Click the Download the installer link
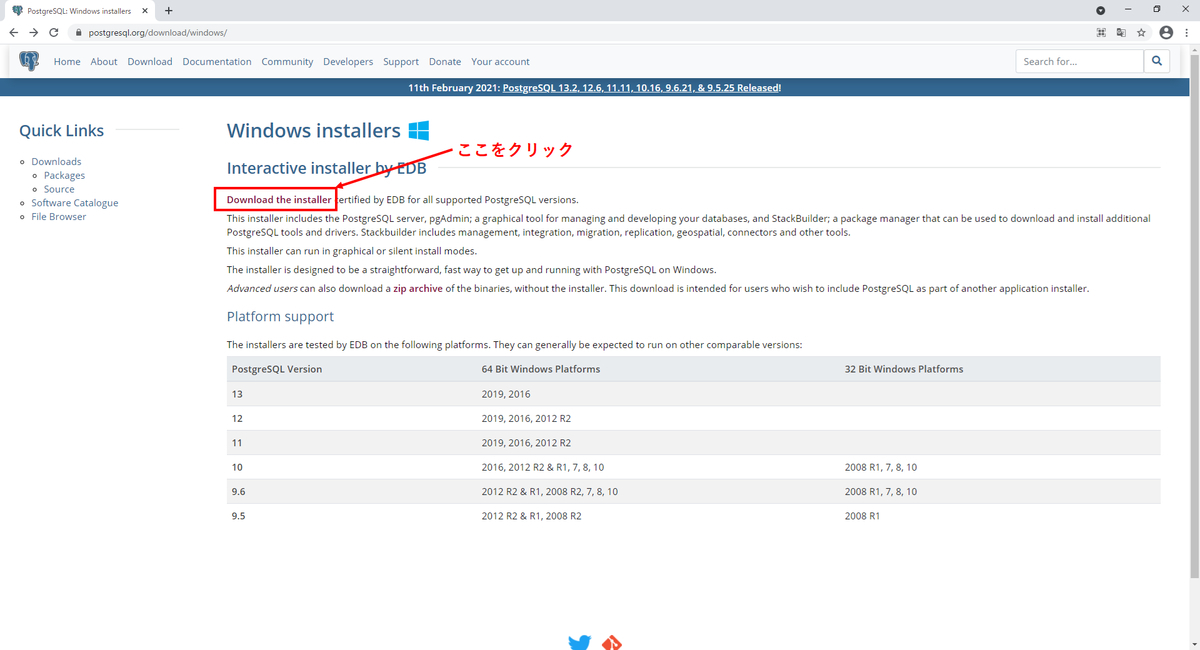Viewport: 1200px width, 650px height. click(279, 199)
